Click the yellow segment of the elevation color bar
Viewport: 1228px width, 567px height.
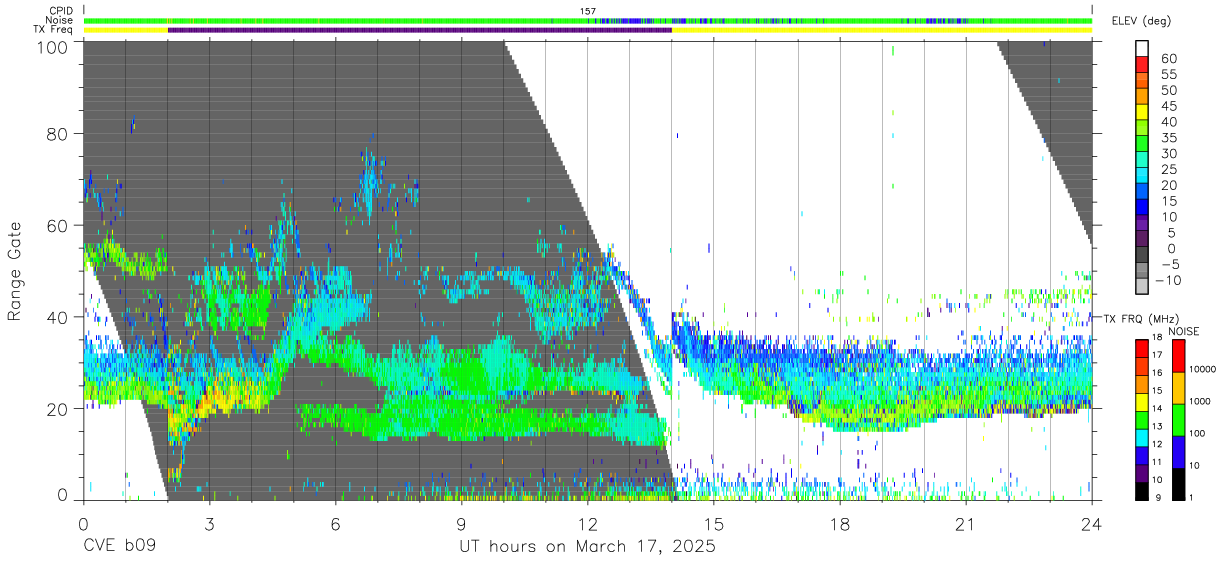point(1144,112)
